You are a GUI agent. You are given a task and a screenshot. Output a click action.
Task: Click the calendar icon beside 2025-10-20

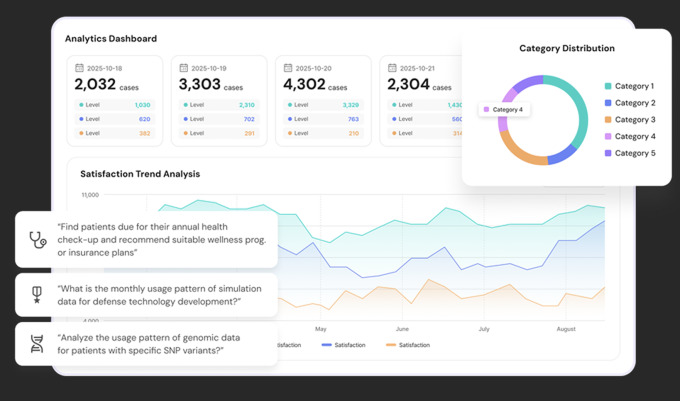pyautogui.click(x=288, y=68)
